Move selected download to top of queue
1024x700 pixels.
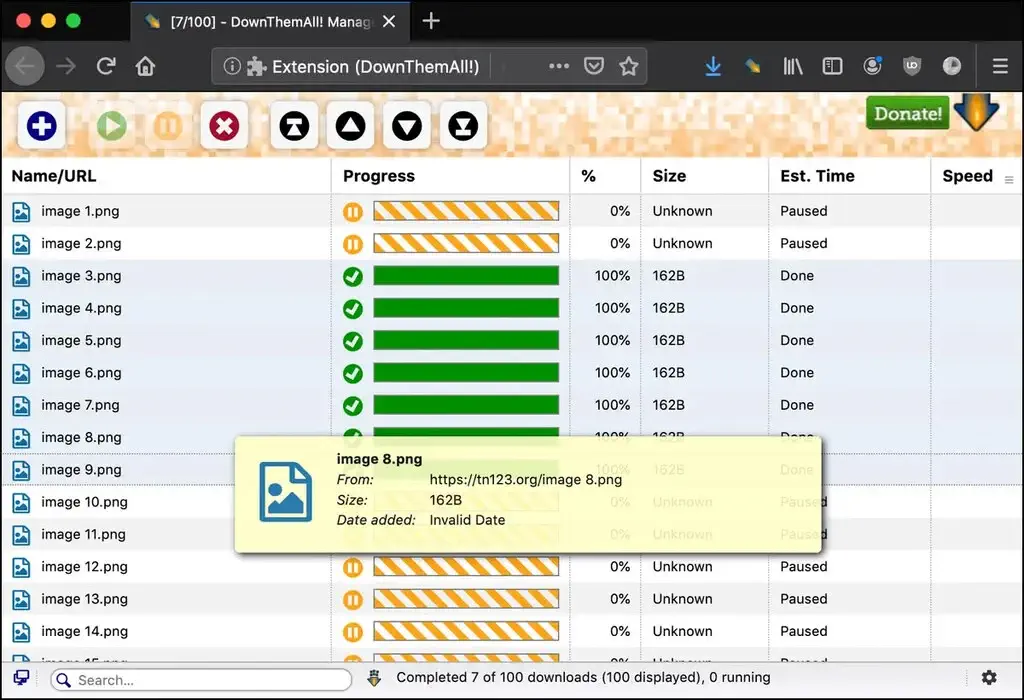click(x=294, y=127)
